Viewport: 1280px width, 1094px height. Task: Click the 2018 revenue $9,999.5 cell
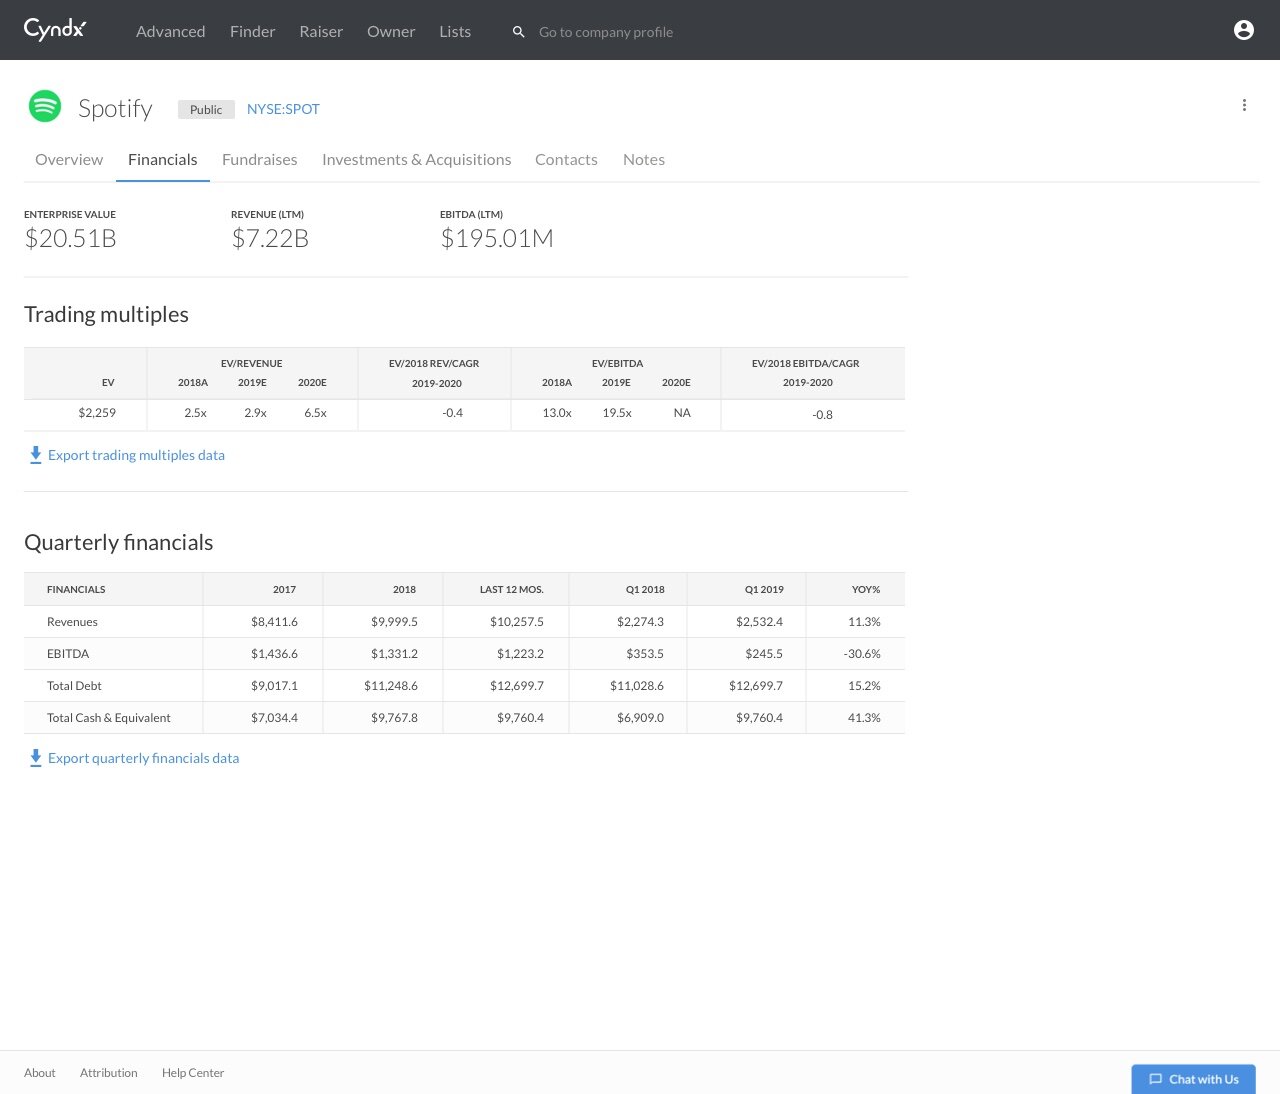[394, 622]
